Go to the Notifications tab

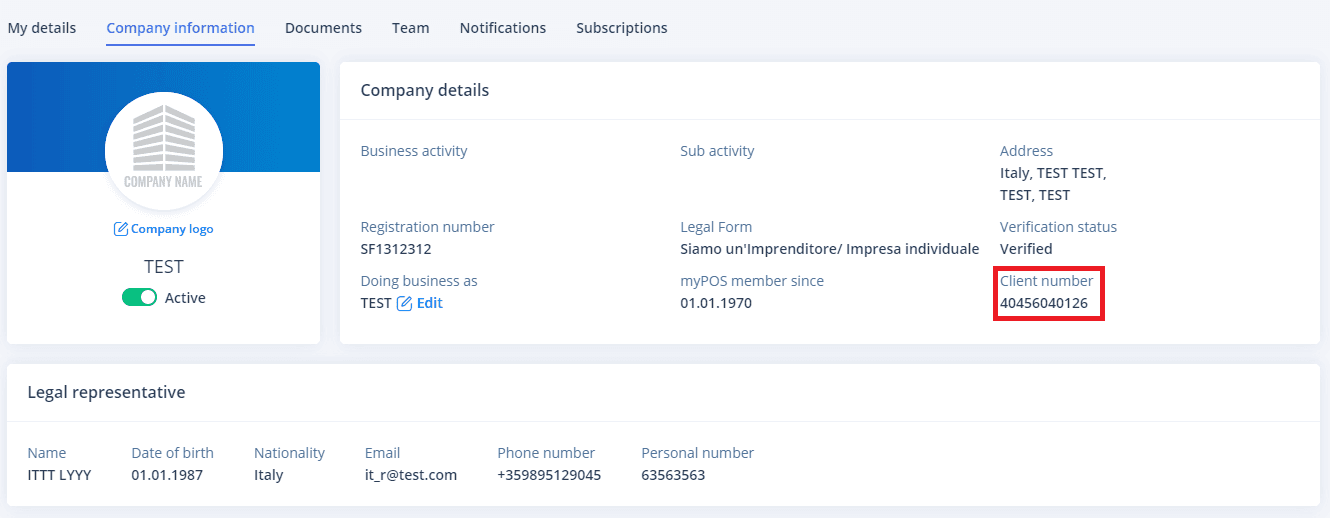click(503, 28)
